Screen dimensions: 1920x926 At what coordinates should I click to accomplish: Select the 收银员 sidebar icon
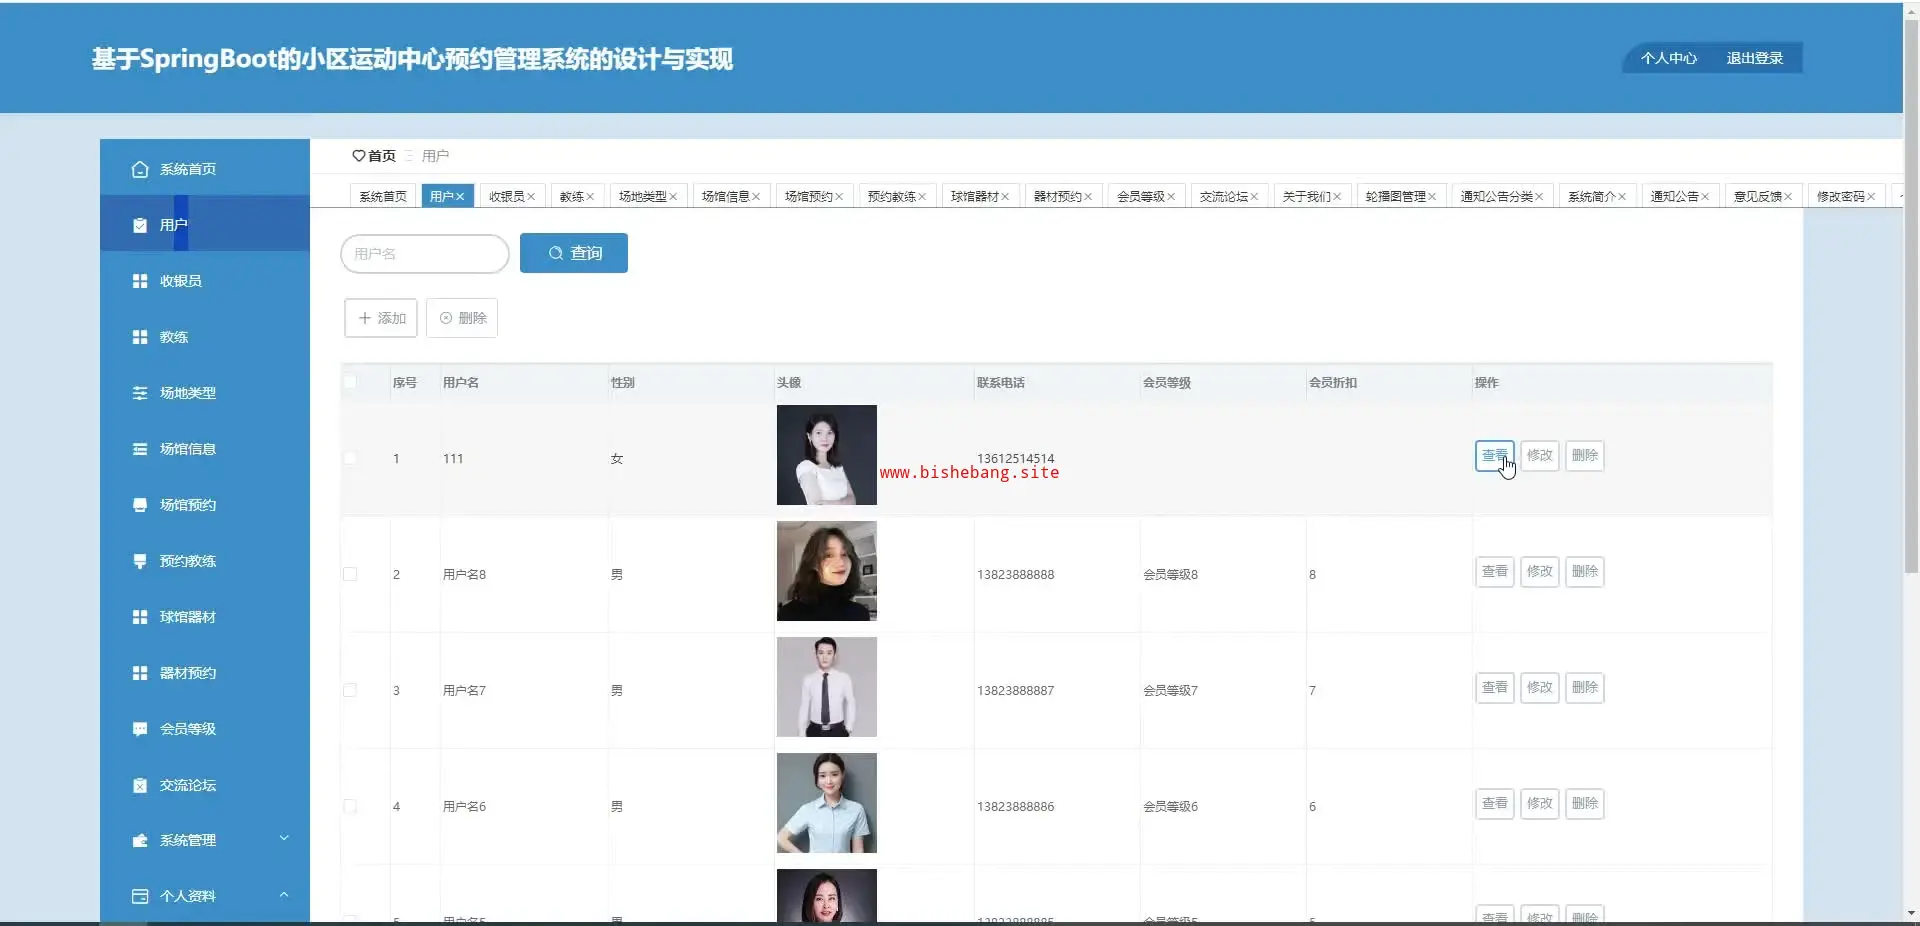[140, 281]
